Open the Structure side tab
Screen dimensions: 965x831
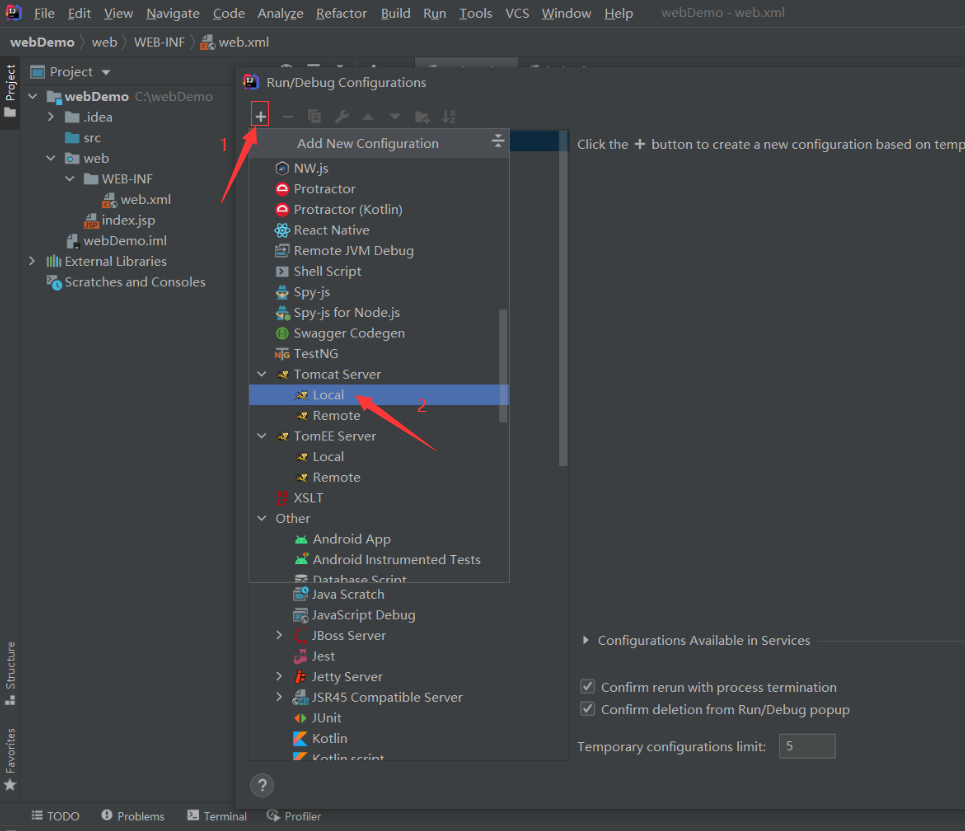click(10, 673)
